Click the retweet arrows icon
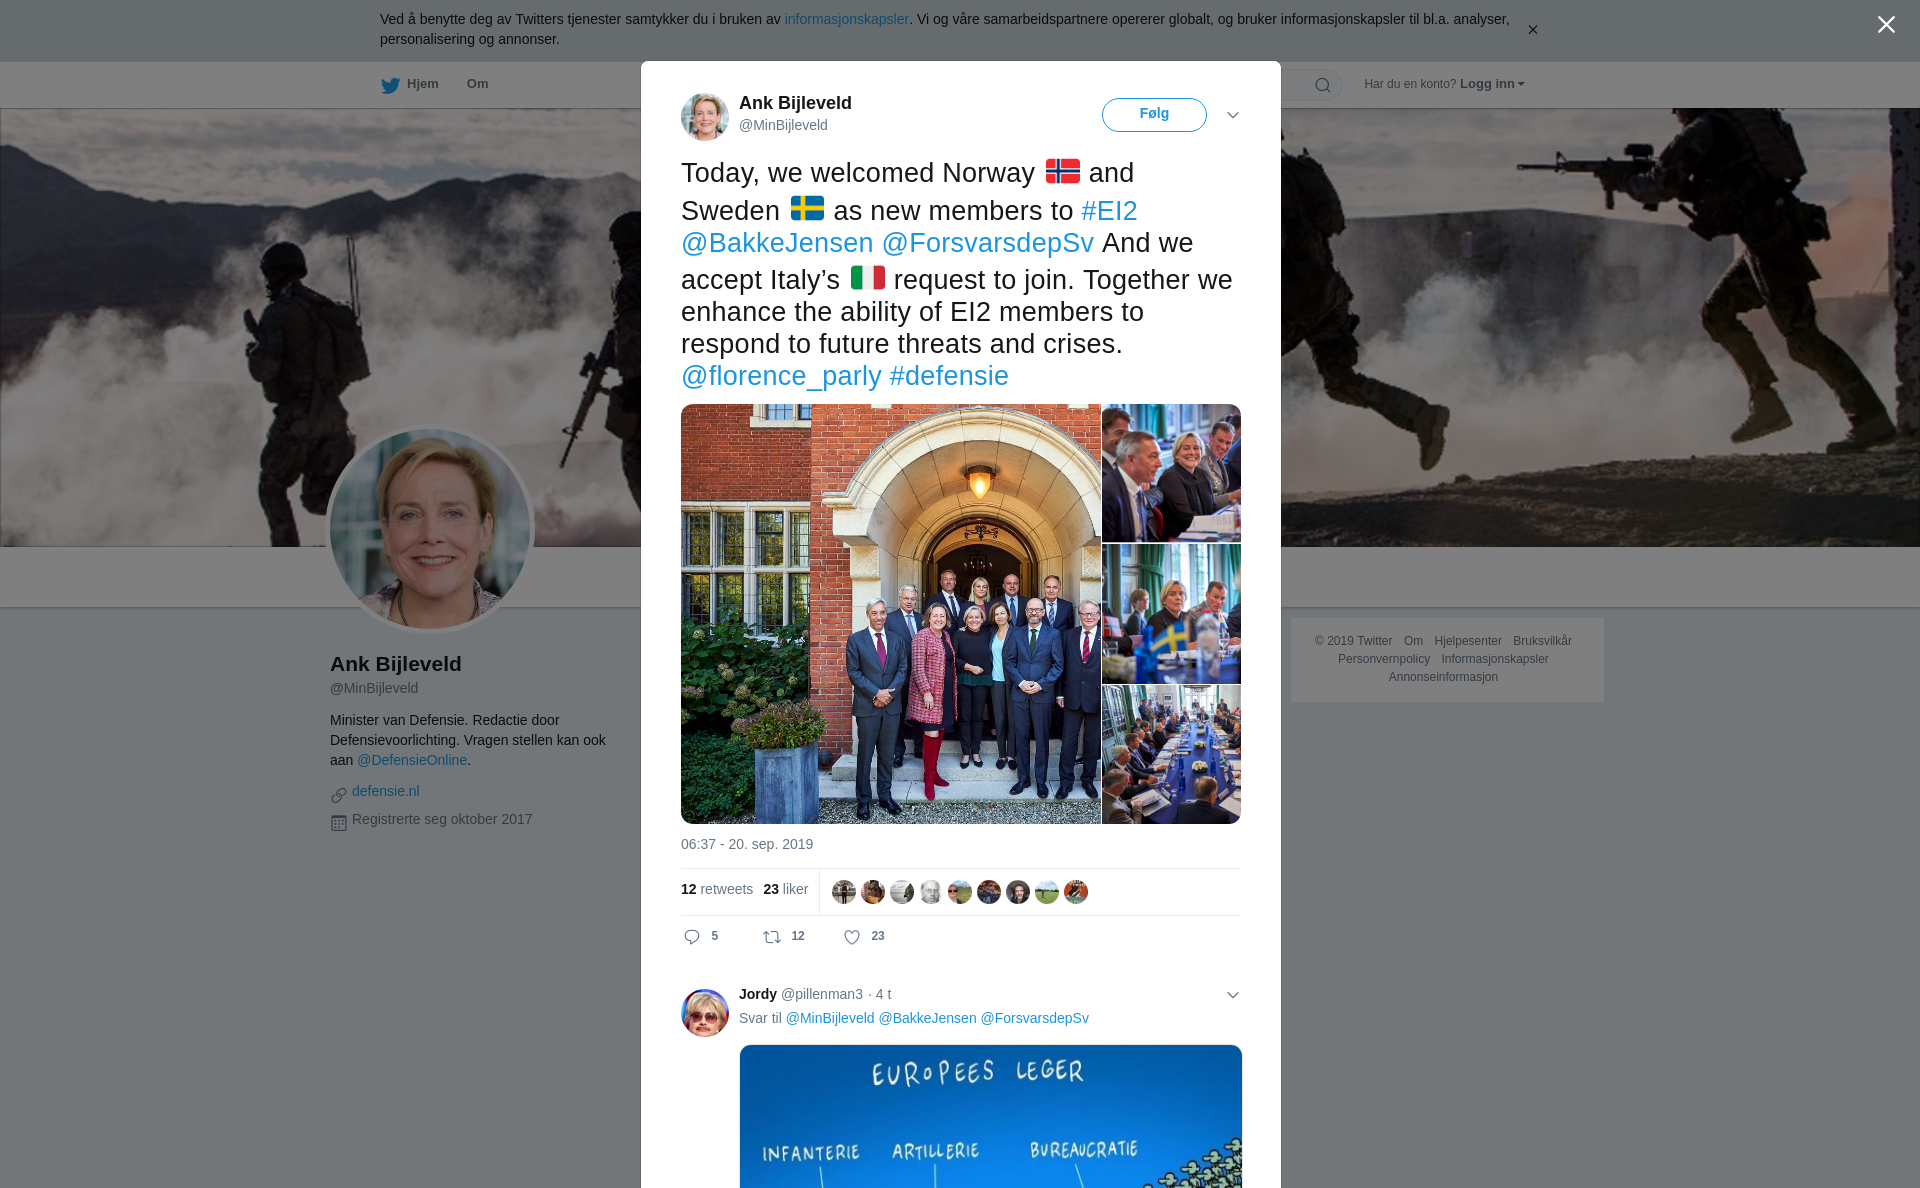The width and height of the screenshot is (1920, 1188). pyautogui.click(x=772, y=937)
